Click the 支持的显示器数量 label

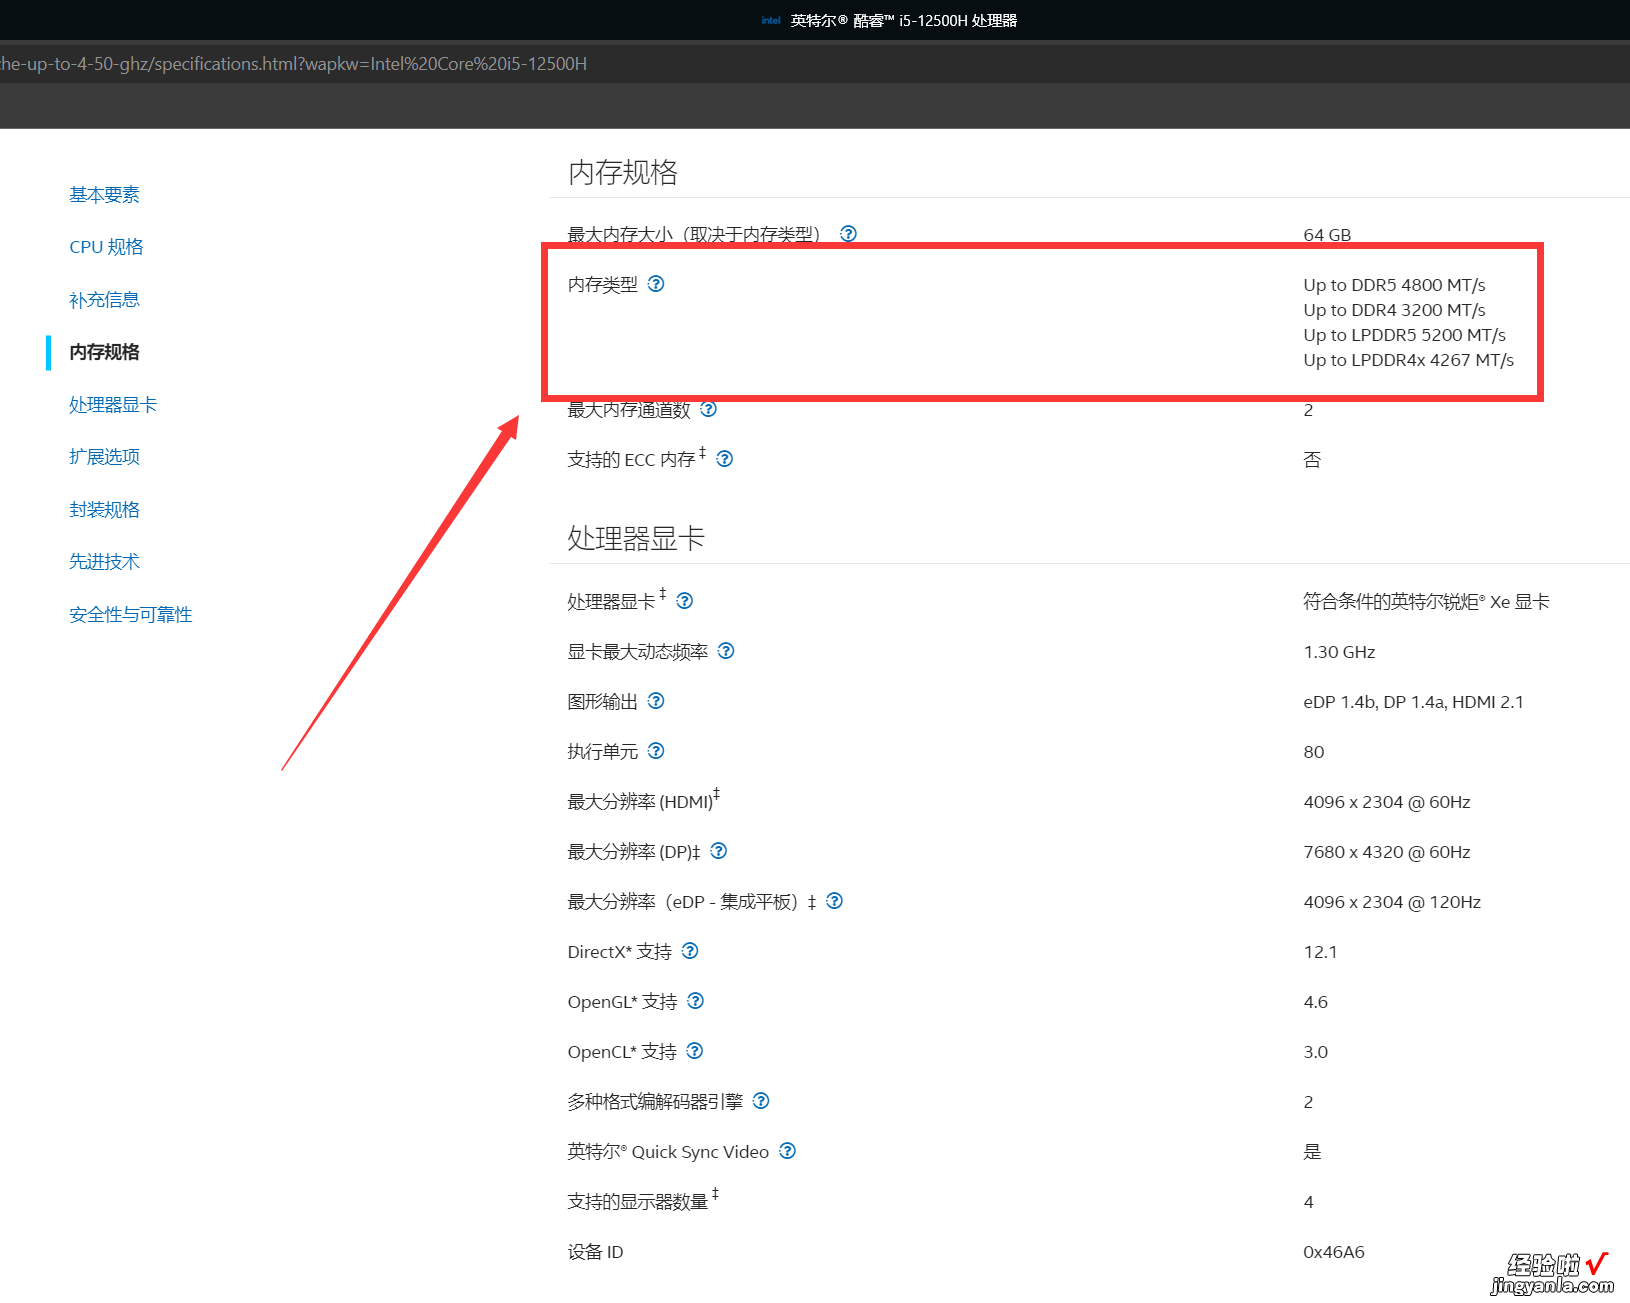point(642,1200)
